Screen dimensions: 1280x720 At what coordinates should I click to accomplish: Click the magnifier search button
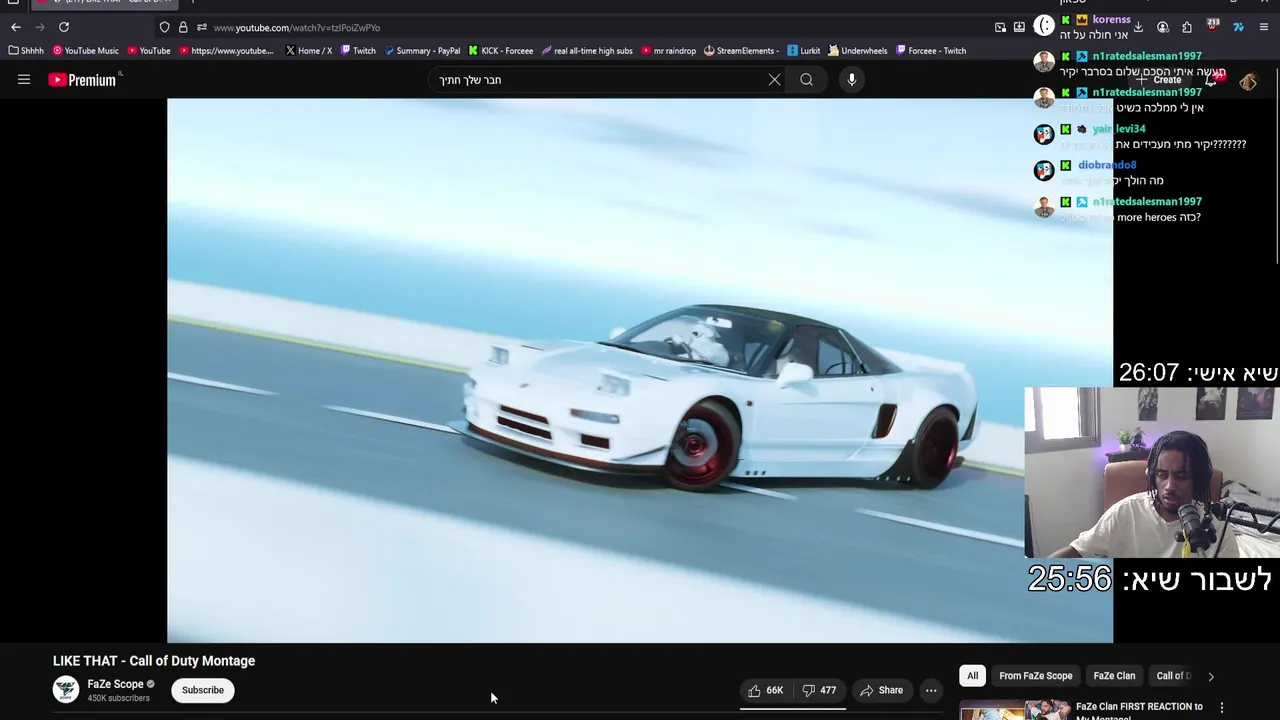[806, 80]
